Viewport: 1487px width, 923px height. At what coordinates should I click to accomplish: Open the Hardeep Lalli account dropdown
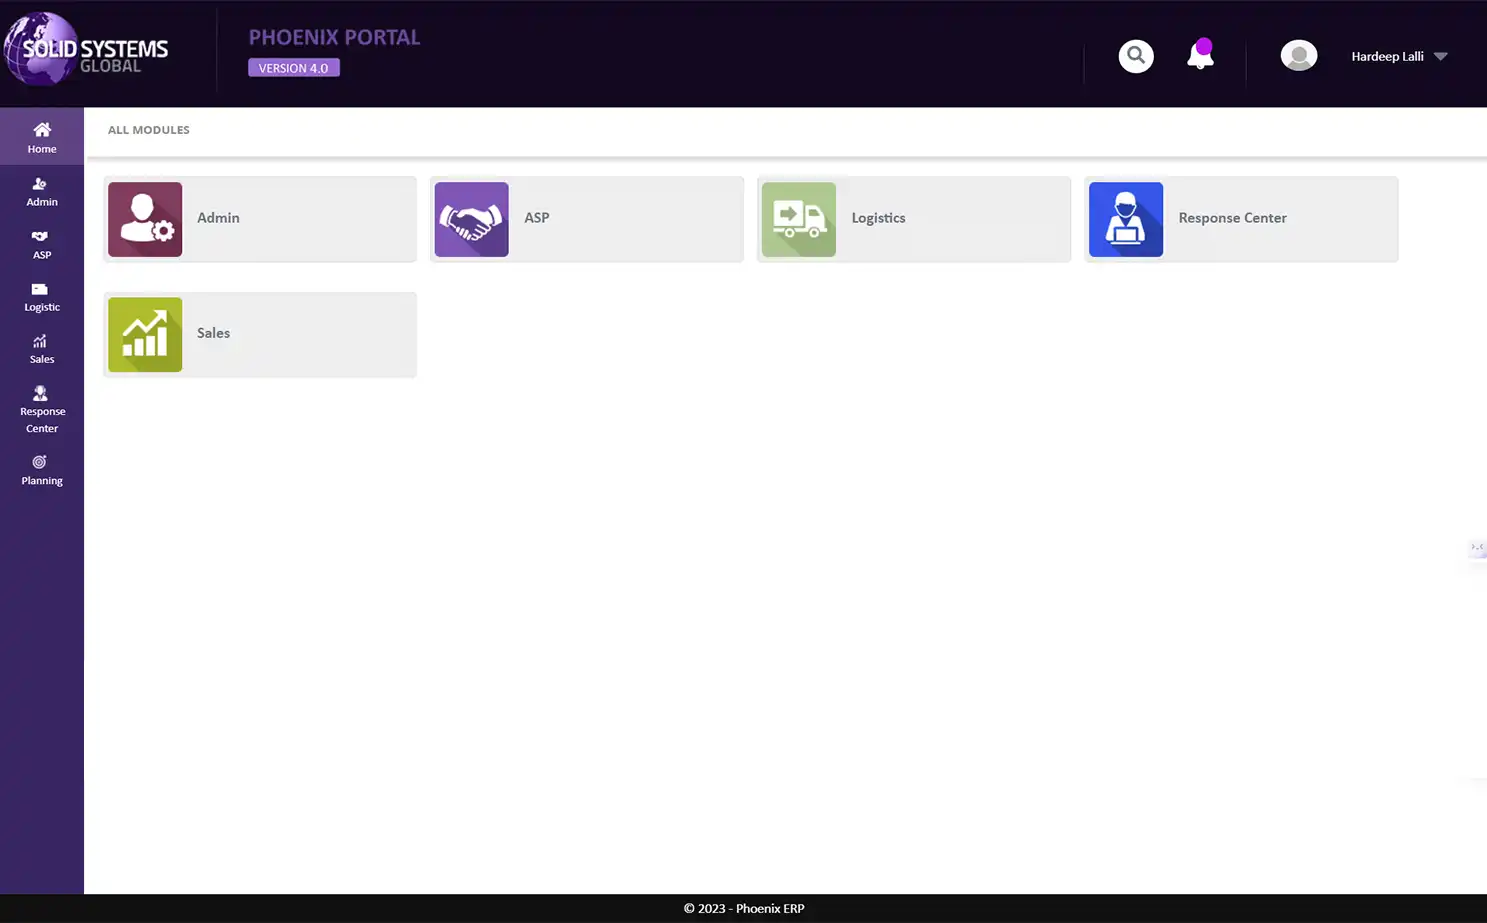pos(1397,56)
